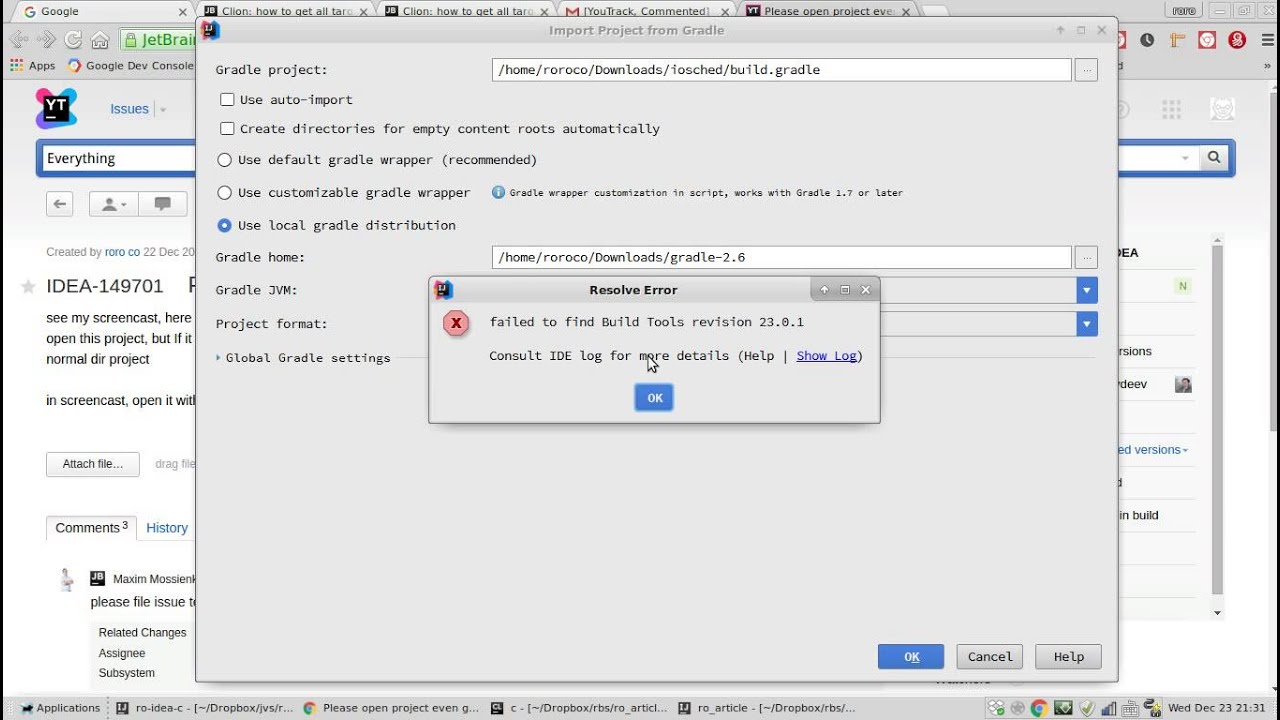Viewport: 1280px width, 720px height.
Task: Click the power plug tray icon
Action: pos(1150,708)
